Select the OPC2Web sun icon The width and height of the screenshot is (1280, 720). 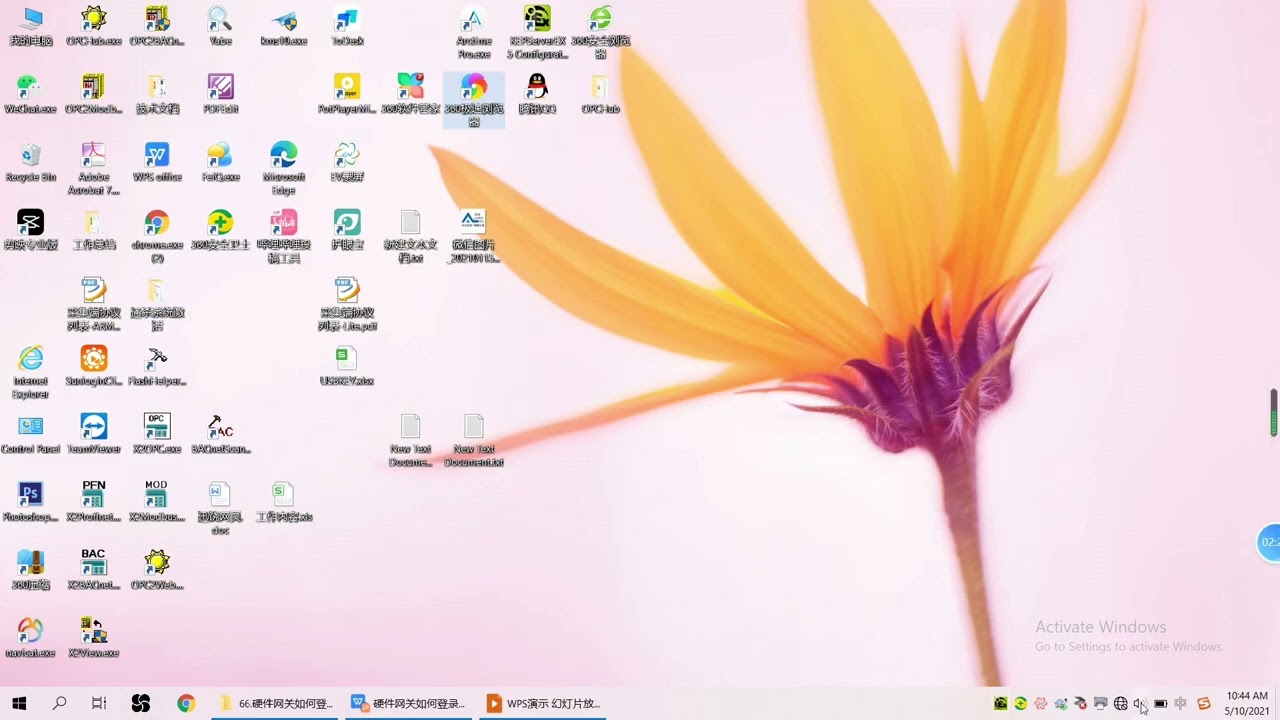(x=157, y=570)
